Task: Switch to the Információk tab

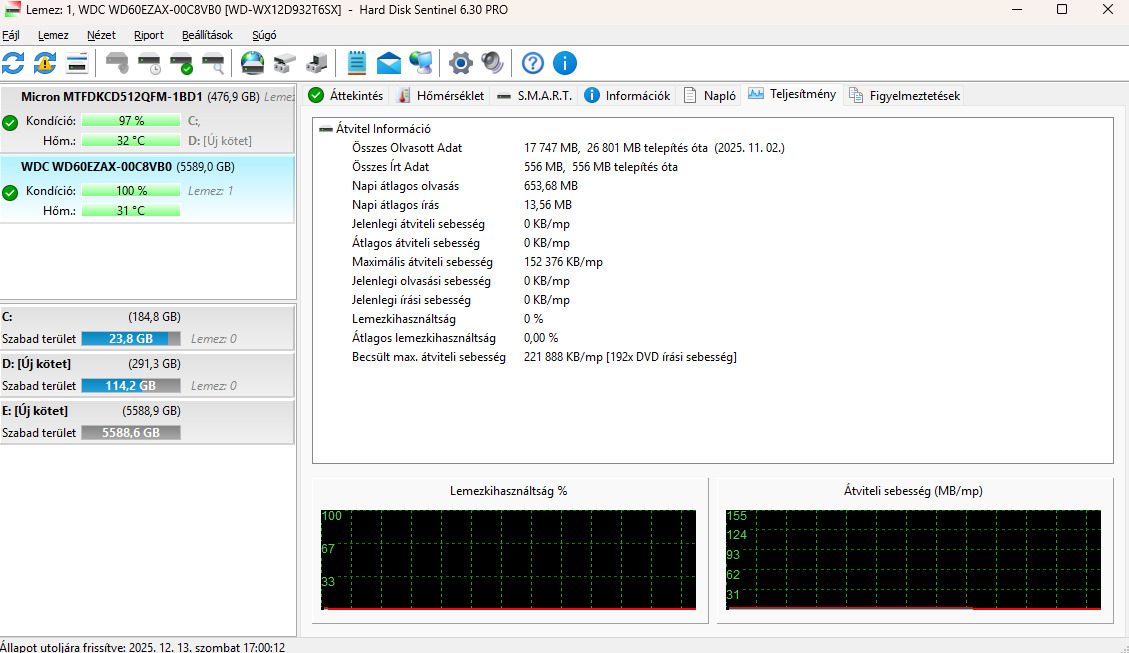Action: (627, 96)
